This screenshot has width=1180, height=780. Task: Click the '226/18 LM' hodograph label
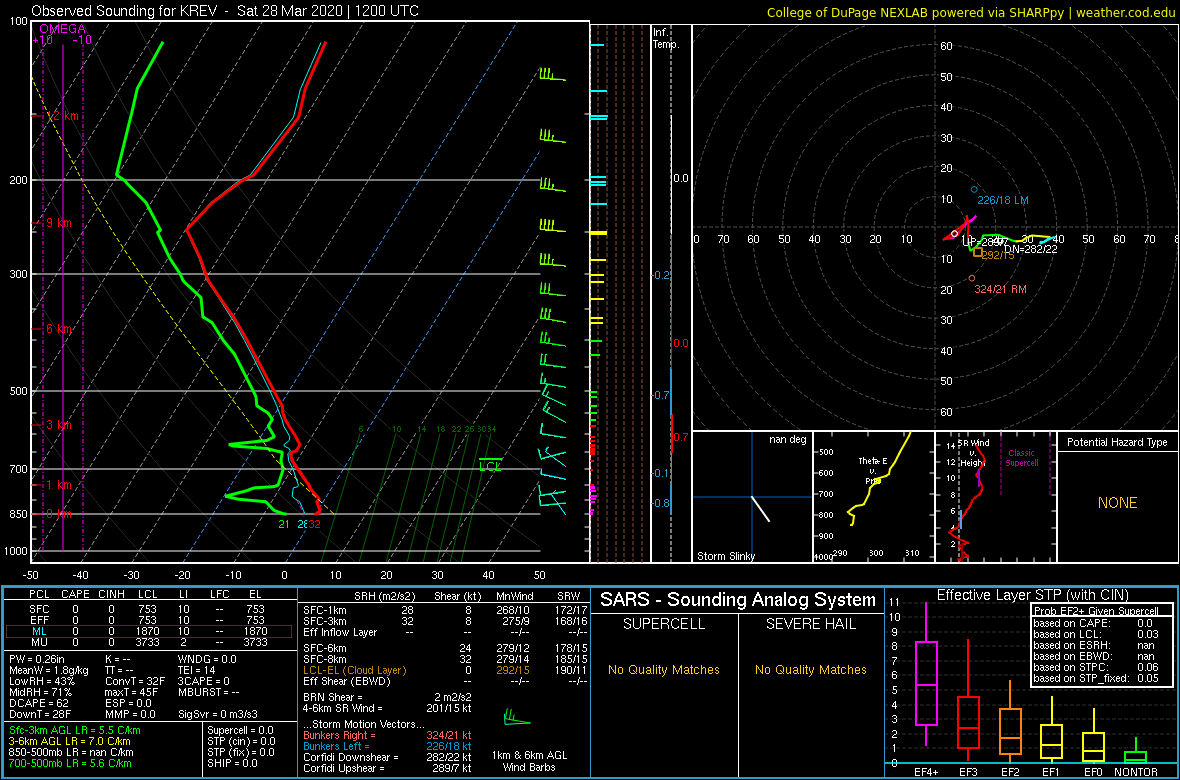click(x=1003, y=200)
